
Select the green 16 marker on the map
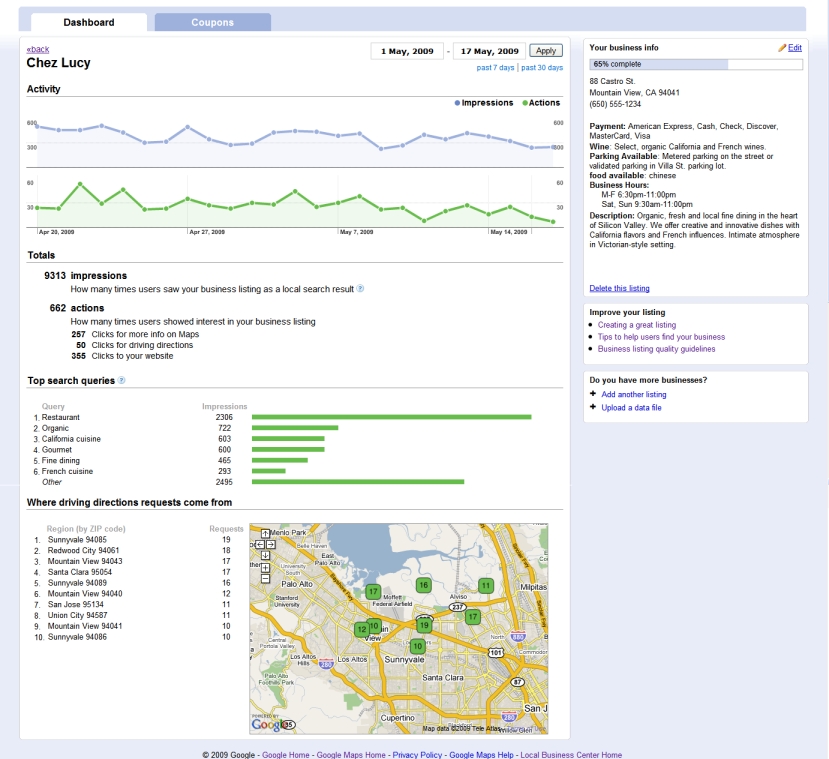tap(423, 585)
